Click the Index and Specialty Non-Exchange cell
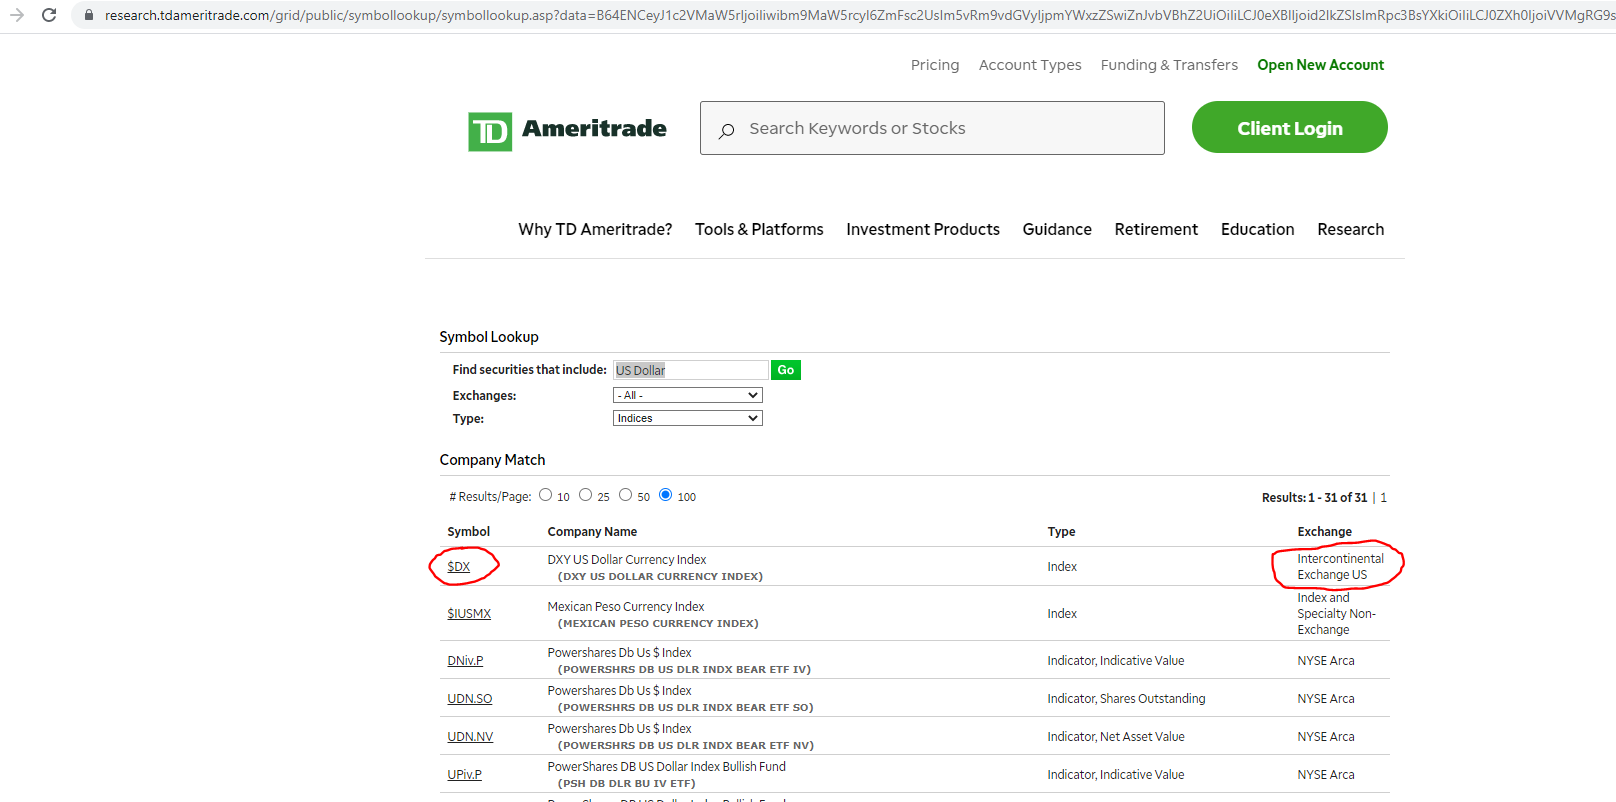Image resolution: width=1616 pixels, height=802 pixels. point(1336,614)
